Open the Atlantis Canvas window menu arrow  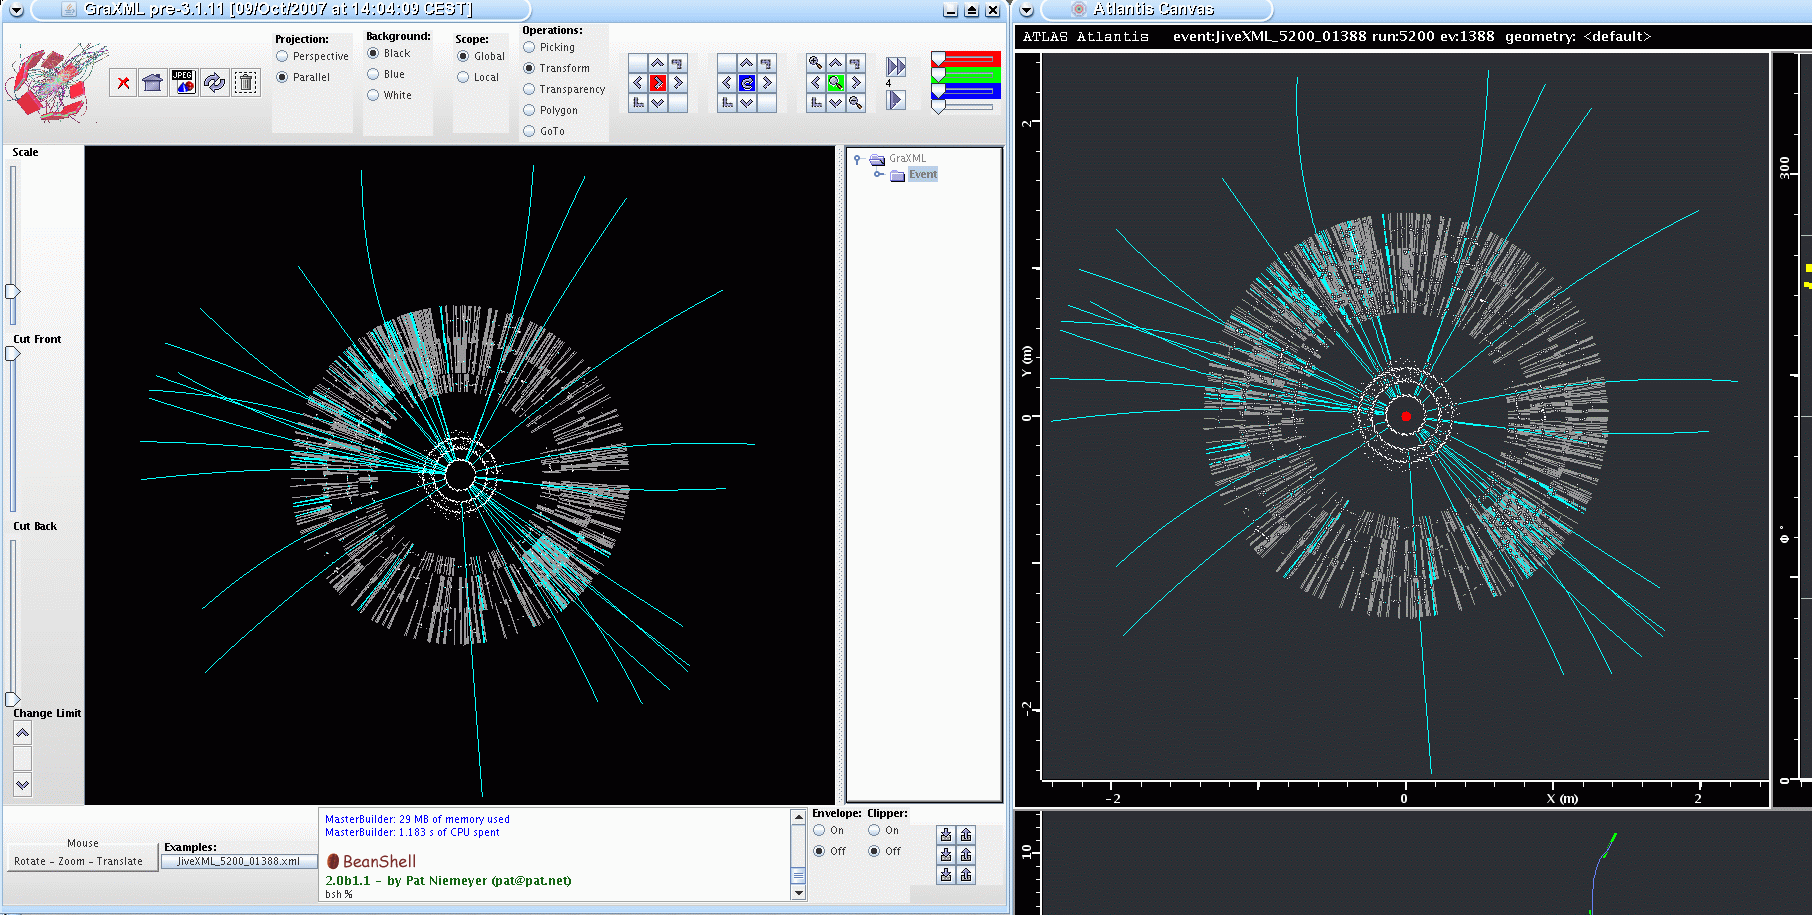(1027, 10)
